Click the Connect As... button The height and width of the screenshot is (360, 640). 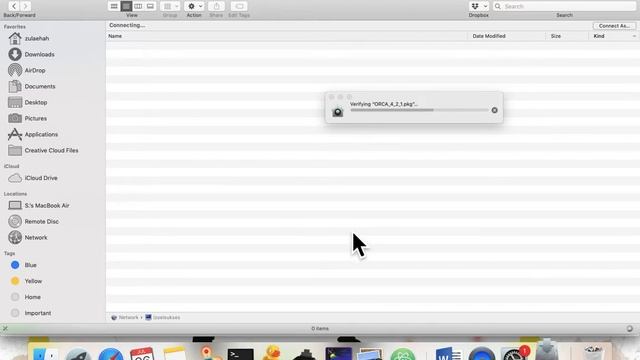[x=614, y=26]
